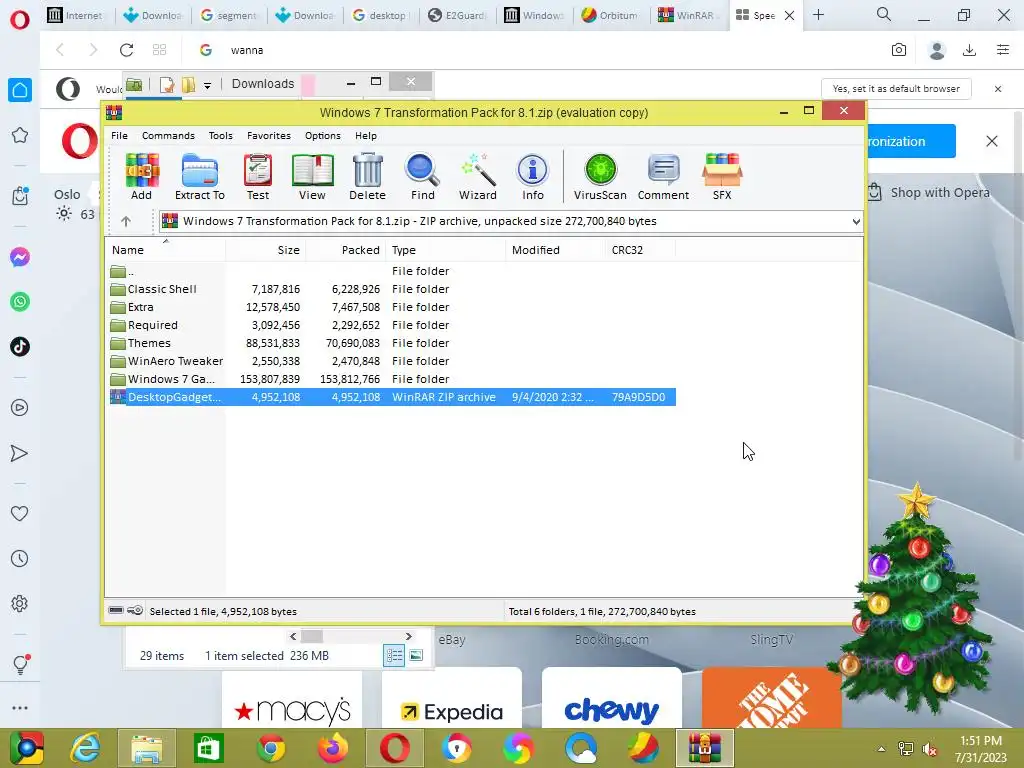Switch to the WinRAR browser tab
Image resolution: width=1024 pixels, height=768 pixels.
coord(686,15)
